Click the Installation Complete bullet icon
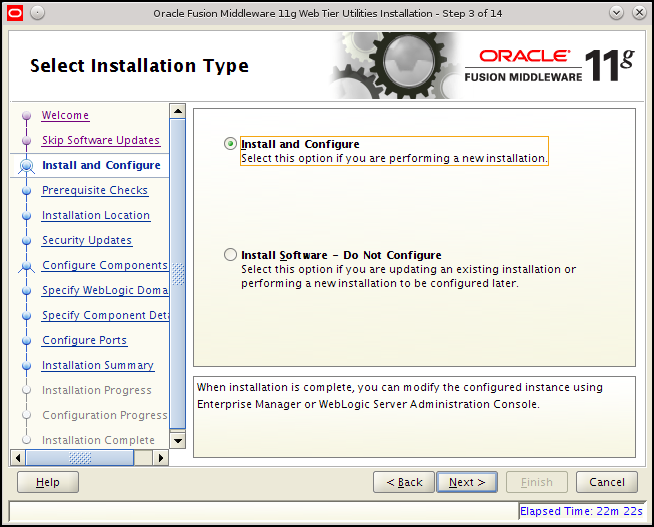 pyautogui.click(x=26, y=440)
